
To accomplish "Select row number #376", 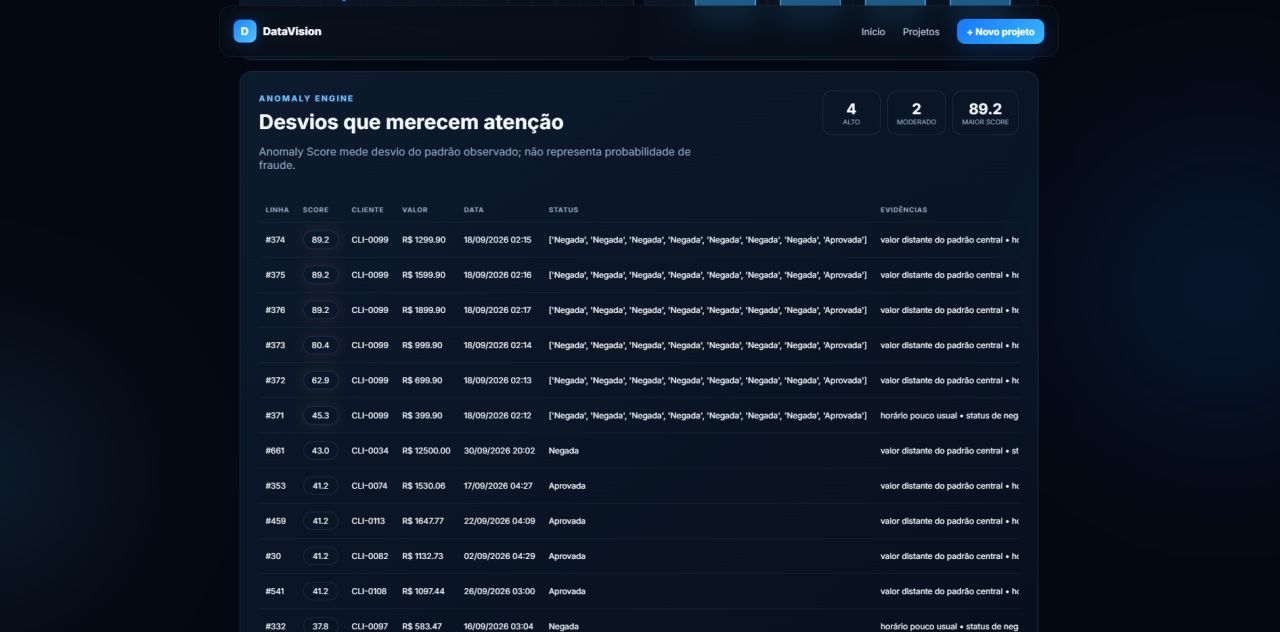I will (x=275, y=310).
